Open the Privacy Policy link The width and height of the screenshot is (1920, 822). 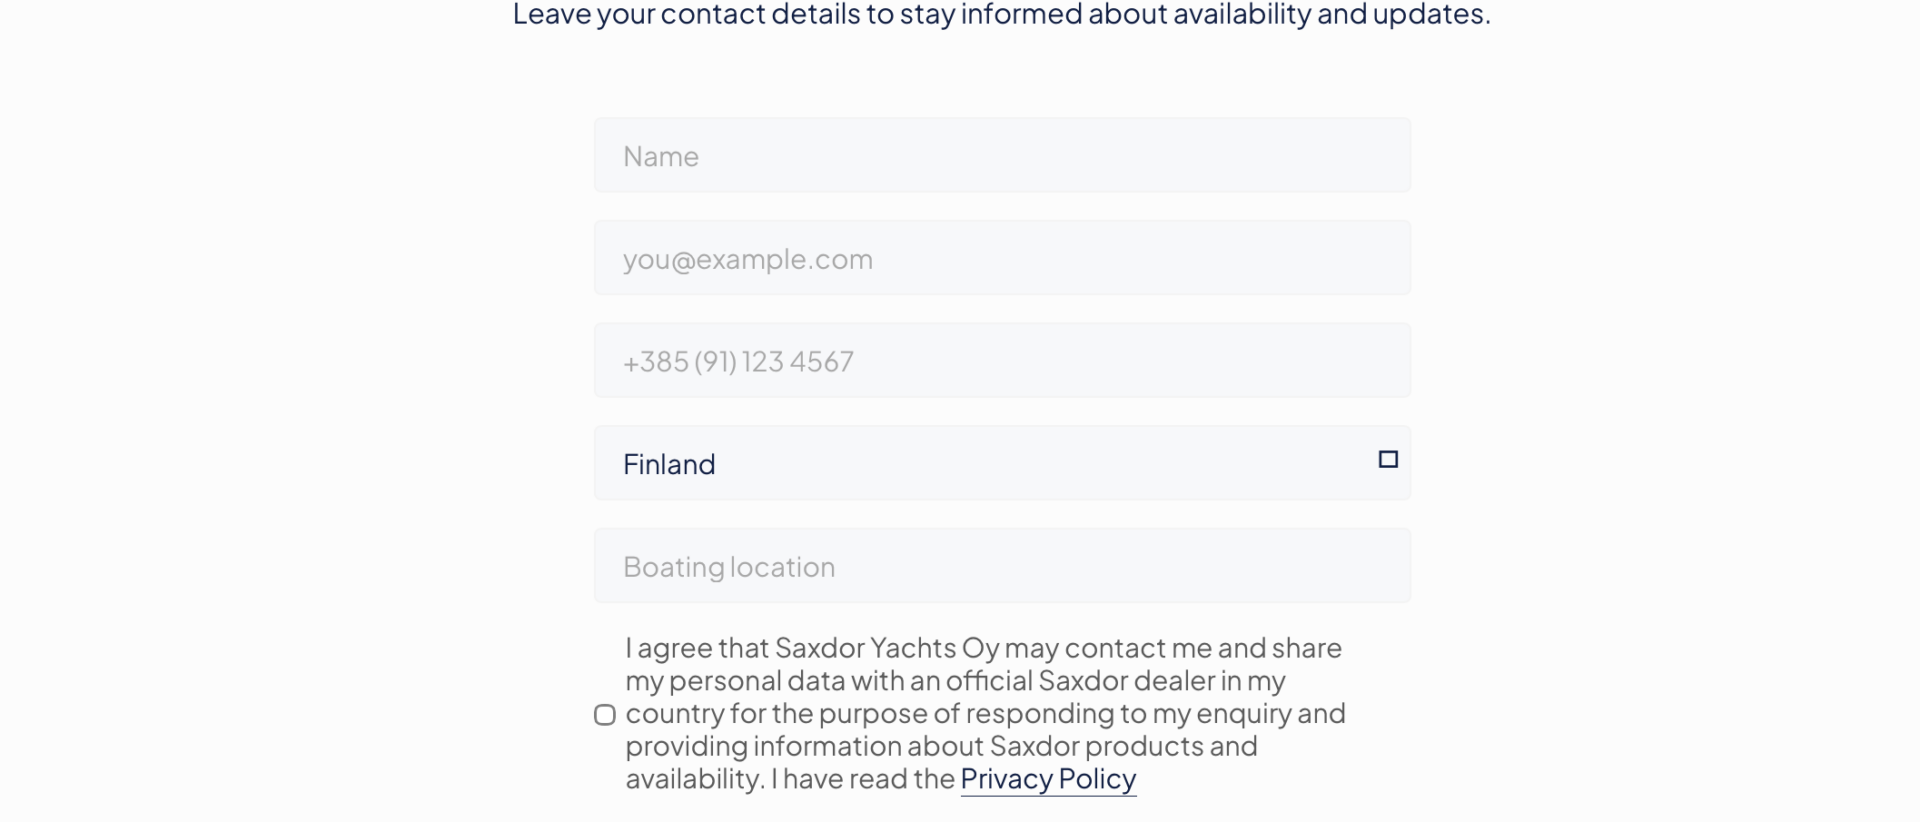click(x=1048, y=779)
